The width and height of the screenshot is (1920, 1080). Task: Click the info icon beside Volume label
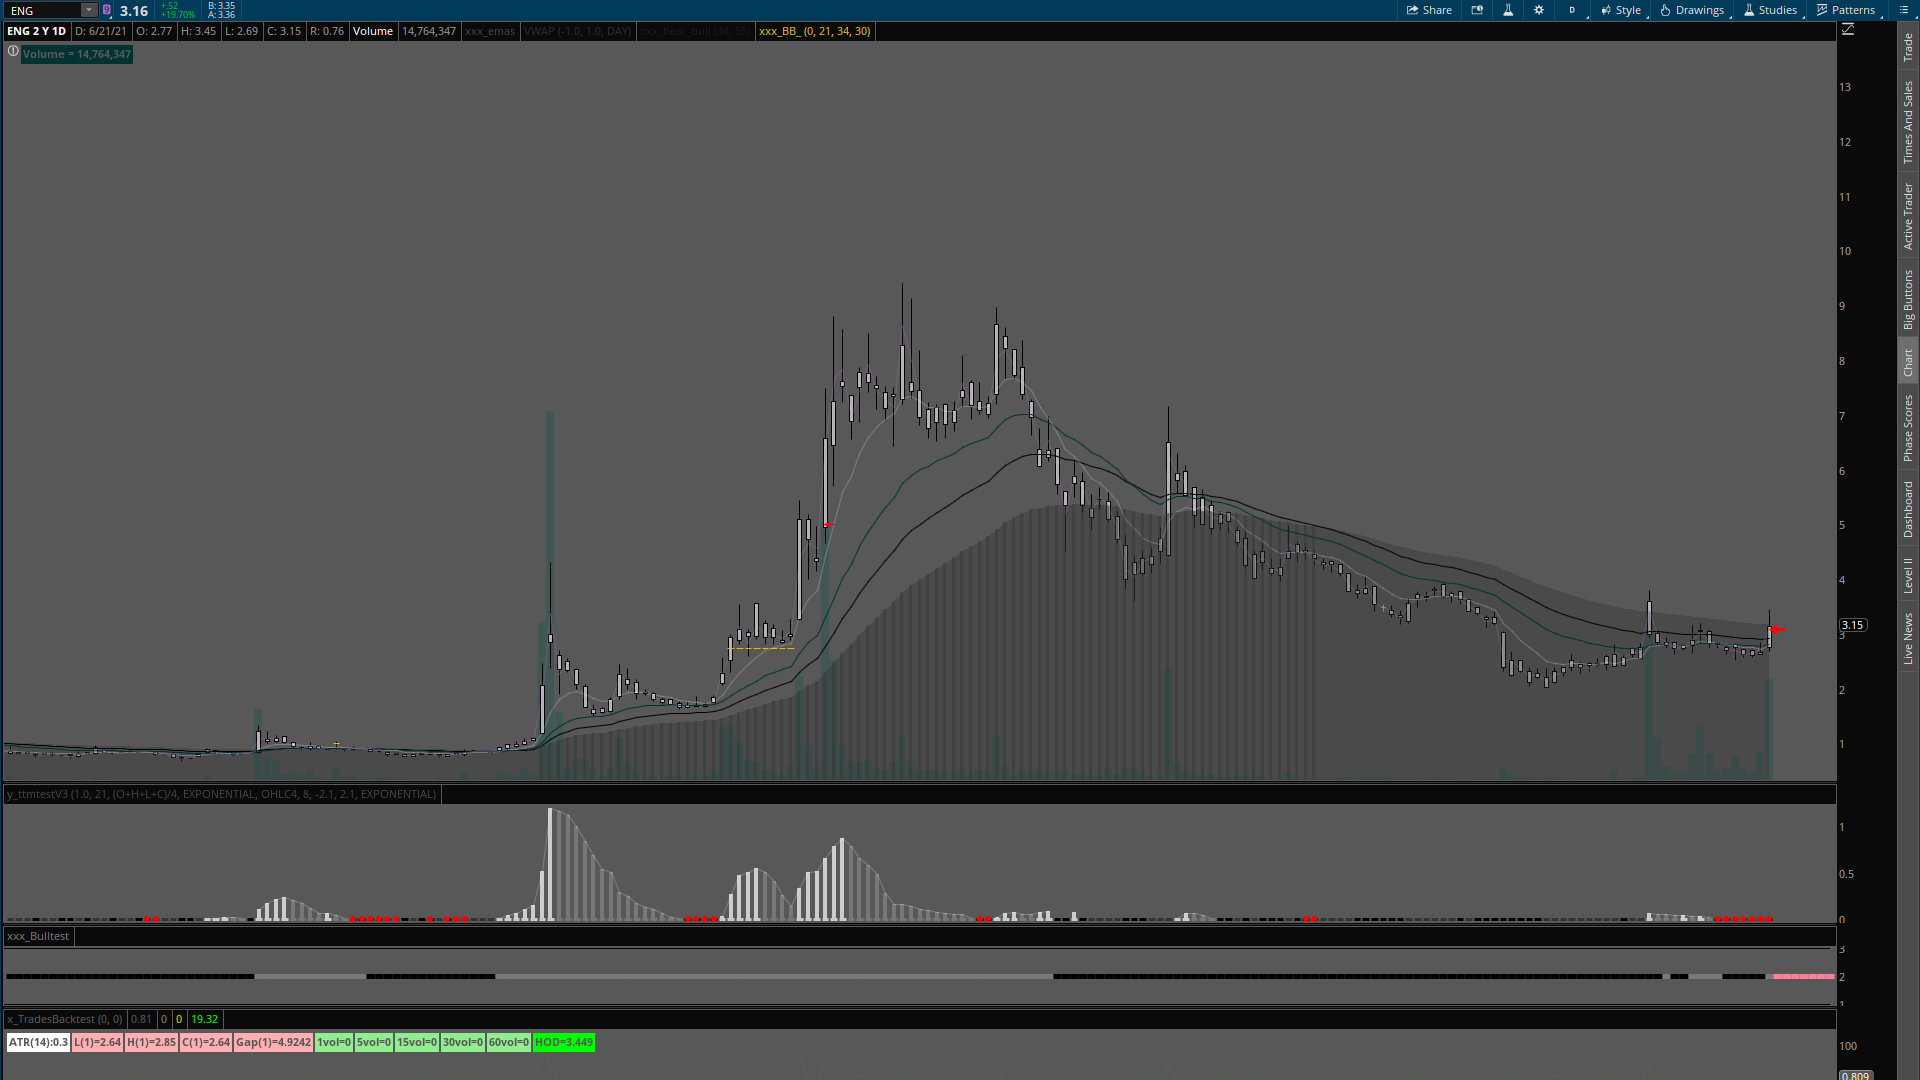(x=13, y=51)
